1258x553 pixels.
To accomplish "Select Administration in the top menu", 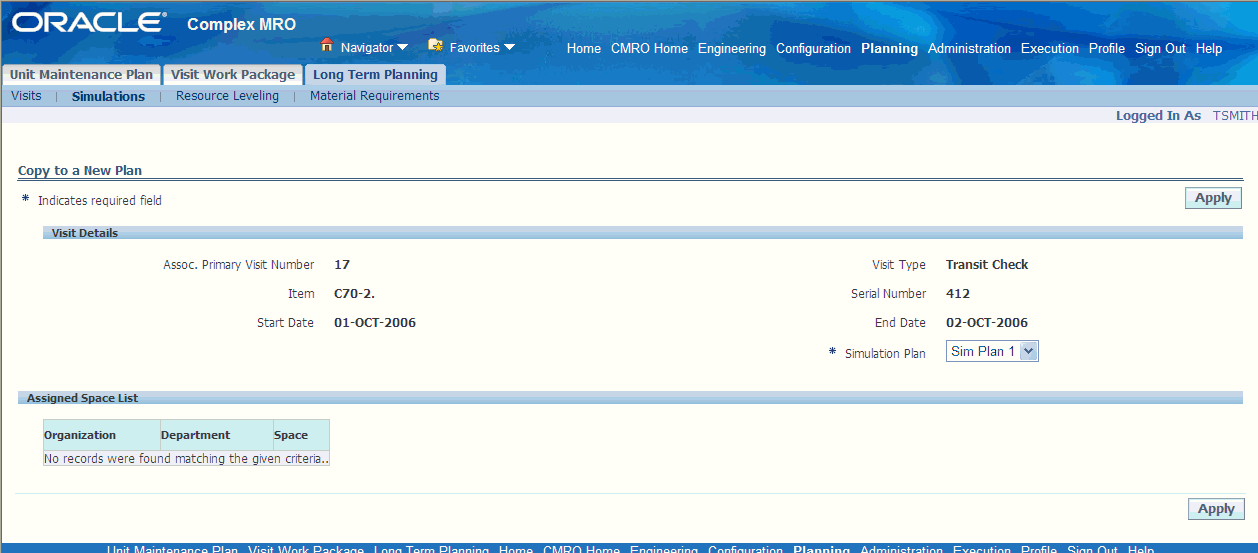I will tap(969, 48).
